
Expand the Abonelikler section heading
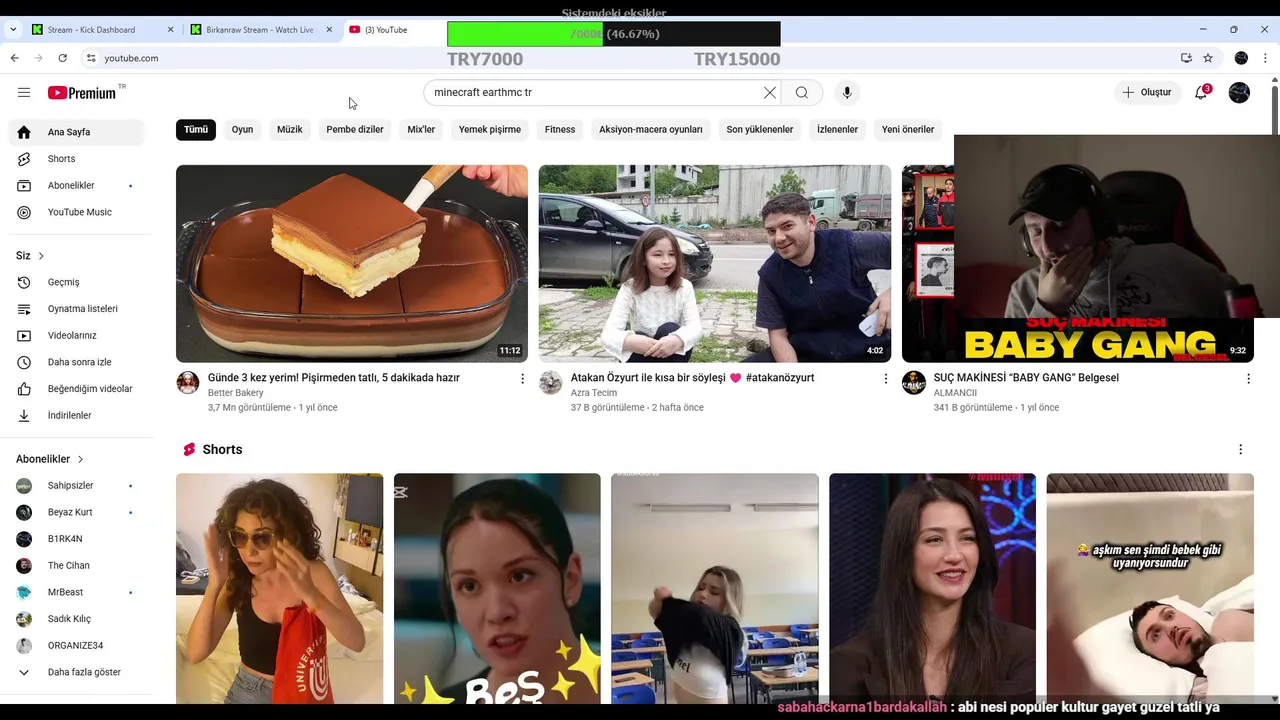pos(50,459)
